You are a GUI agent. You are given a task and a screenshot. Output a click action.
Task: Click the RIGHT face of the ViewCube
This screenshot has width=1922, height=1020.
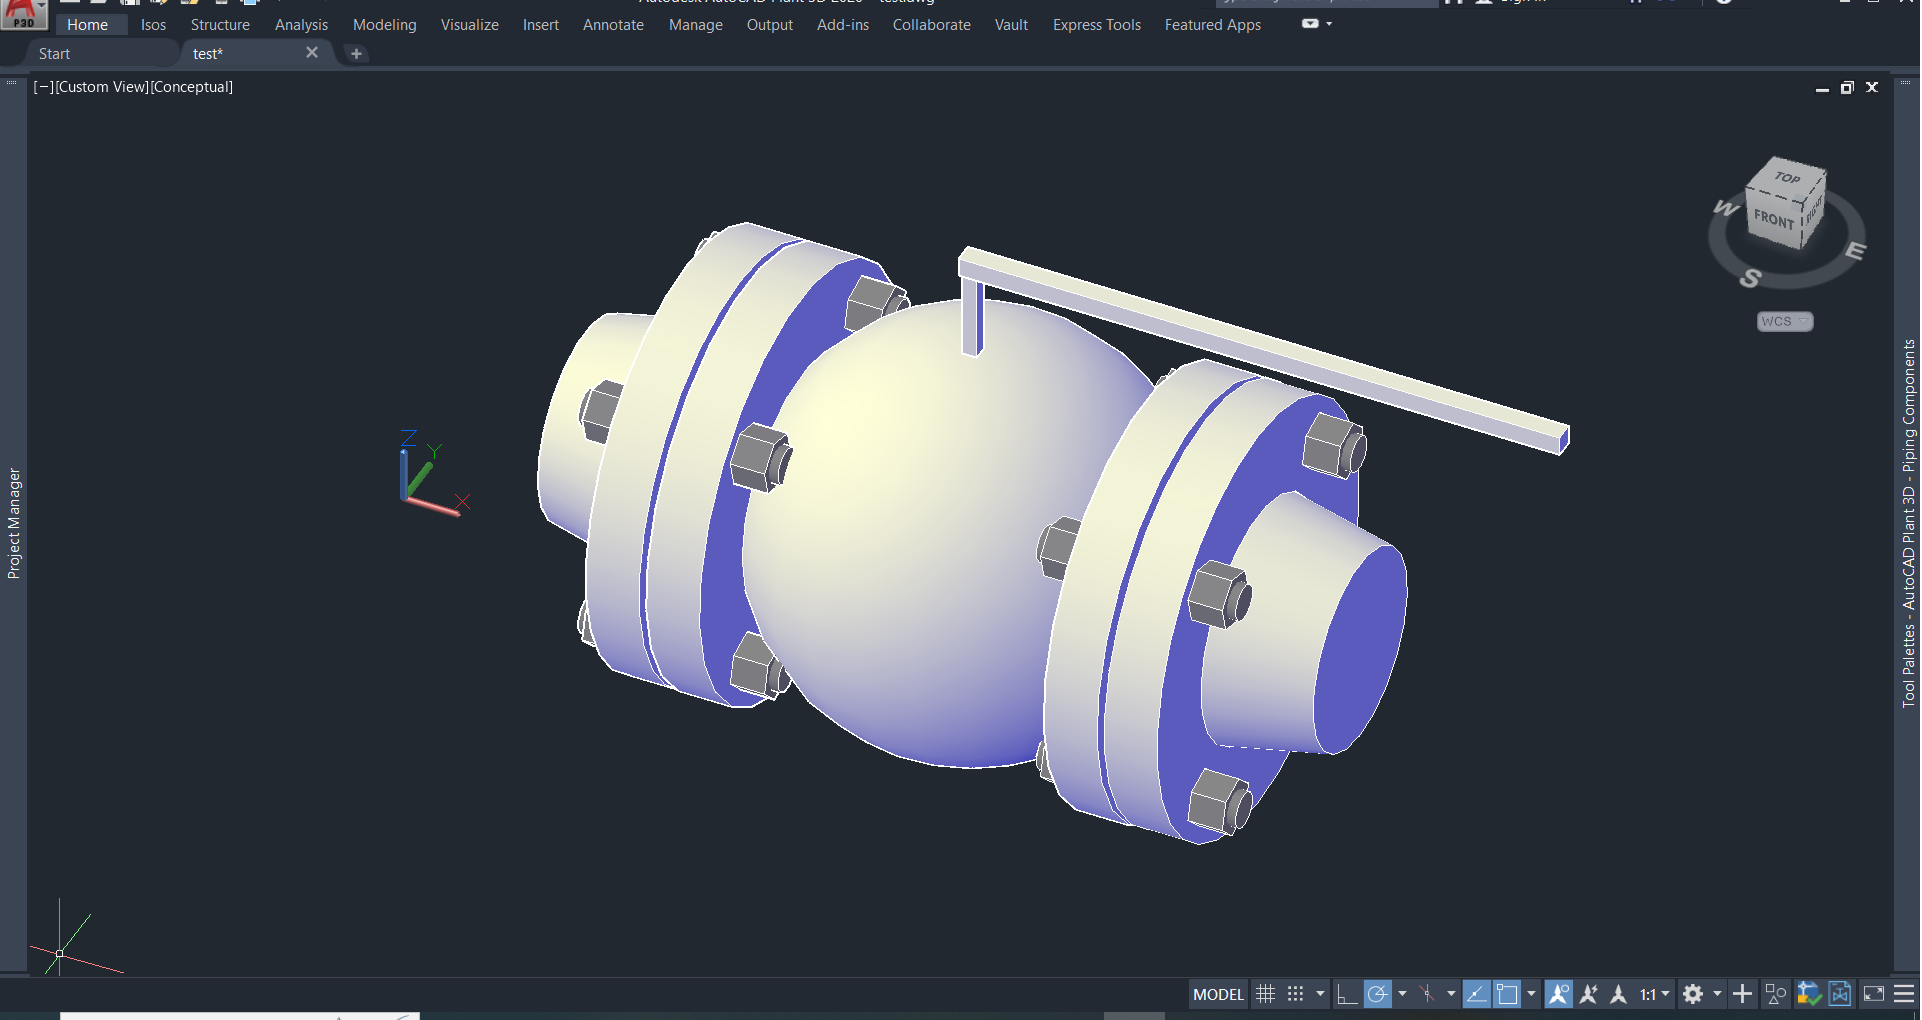pos(1814,211)
